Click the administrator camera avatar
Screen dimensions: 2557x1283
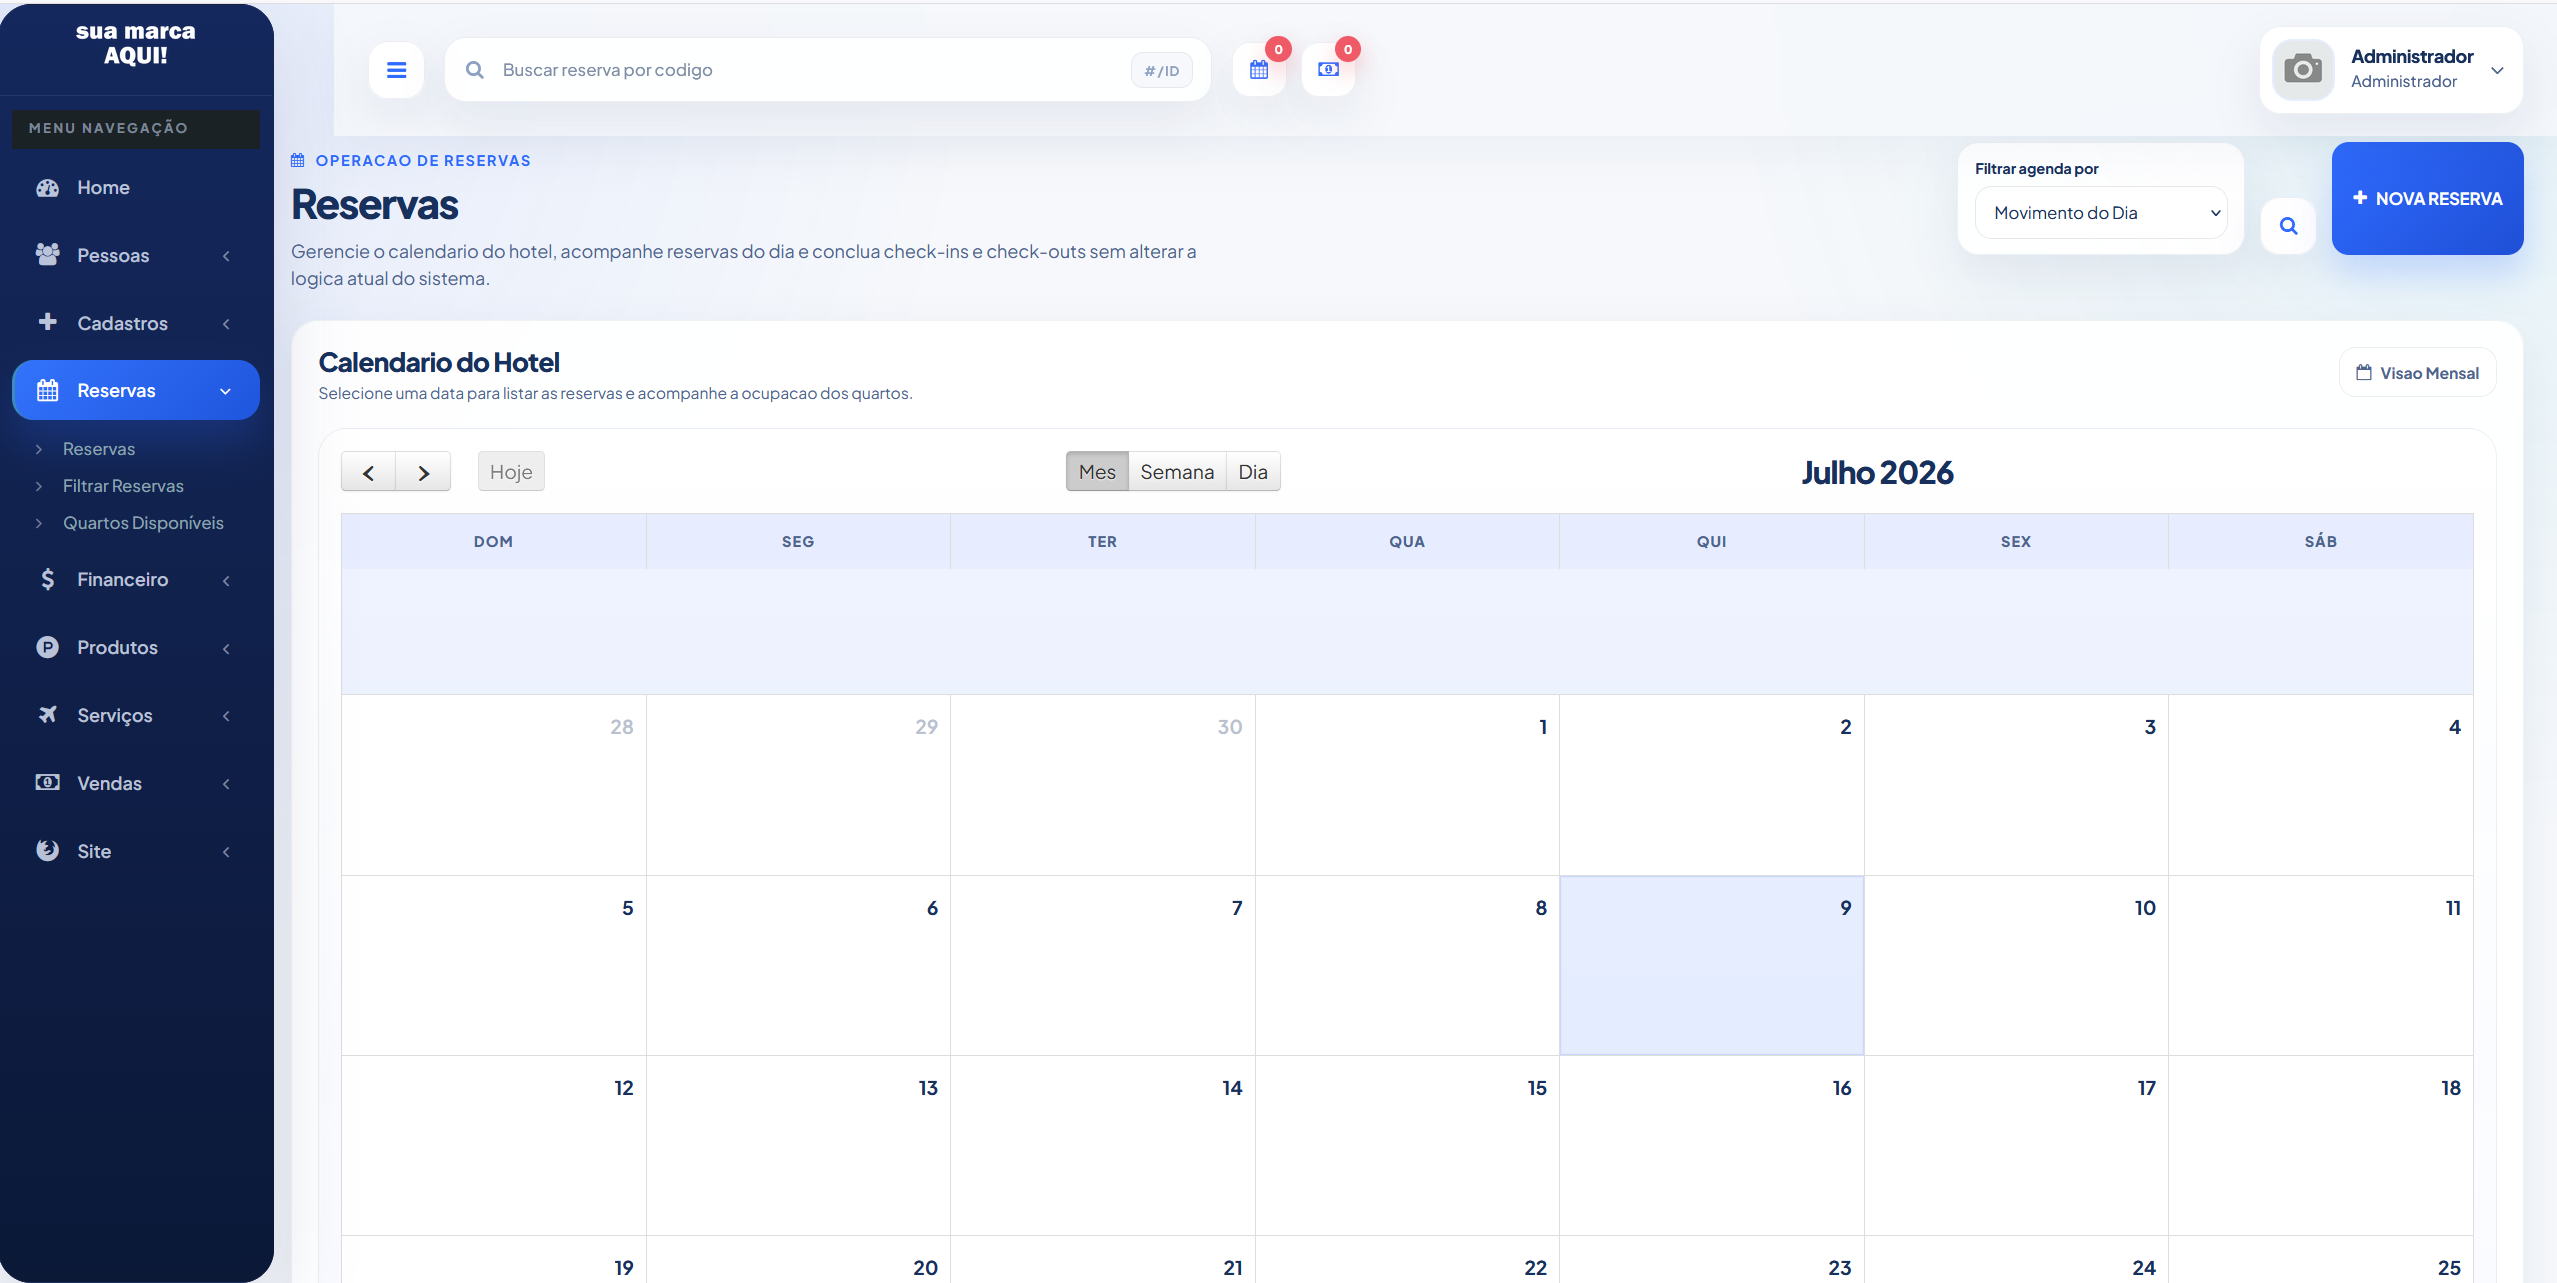pos(2303,70)
